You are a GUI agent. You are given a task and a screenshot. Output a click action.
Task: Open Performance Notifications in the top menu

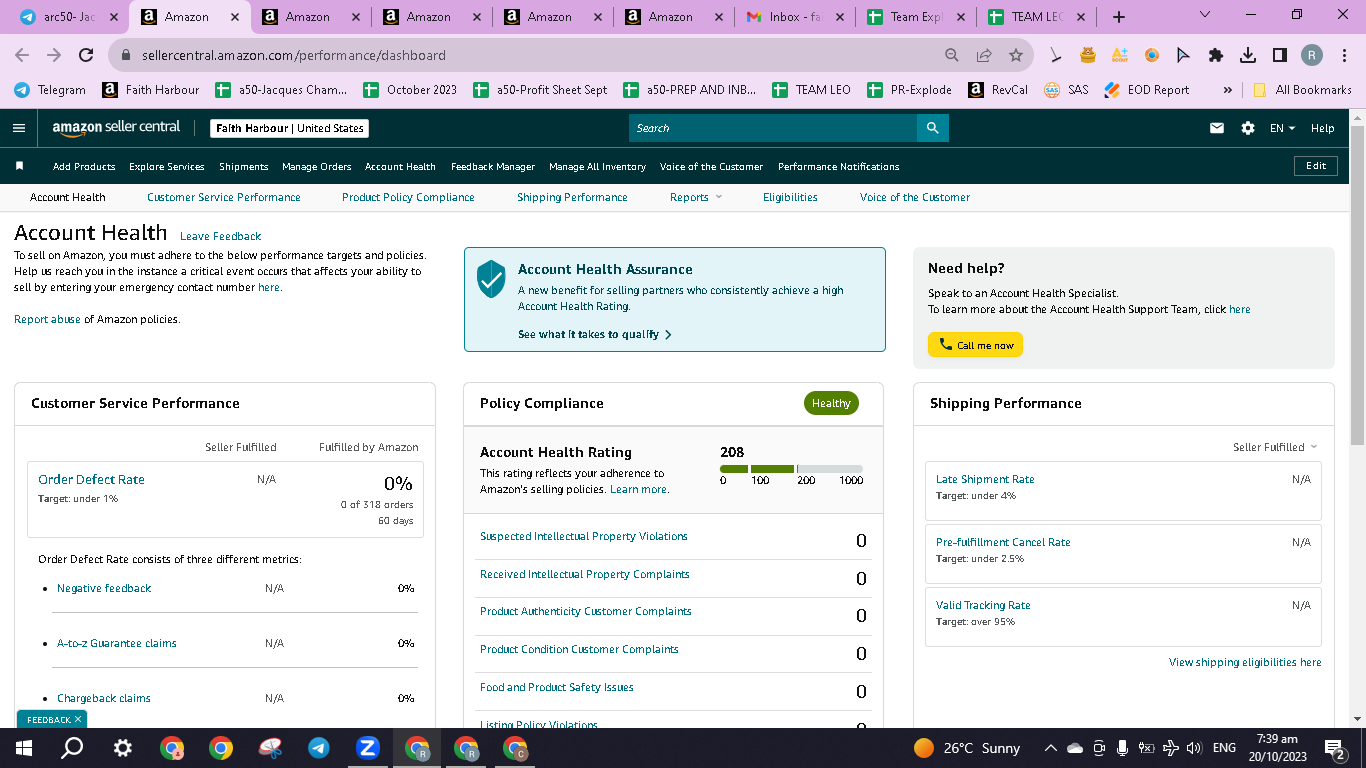pos(839,166)
